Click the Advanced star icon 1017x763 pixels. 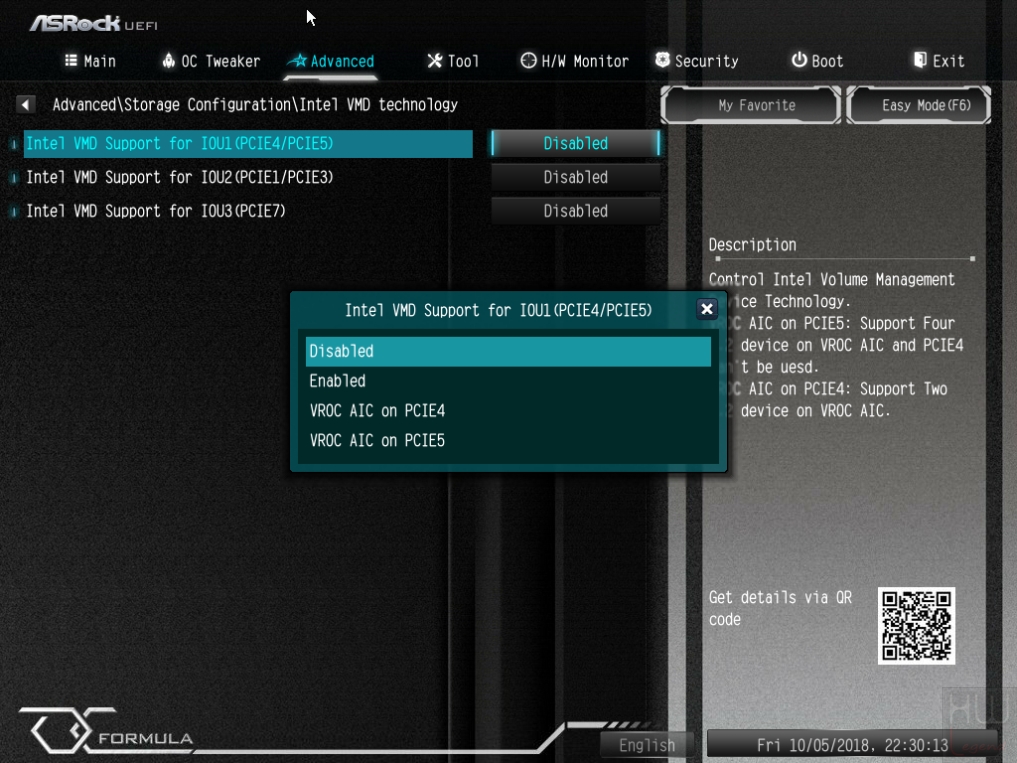[297, 60]
